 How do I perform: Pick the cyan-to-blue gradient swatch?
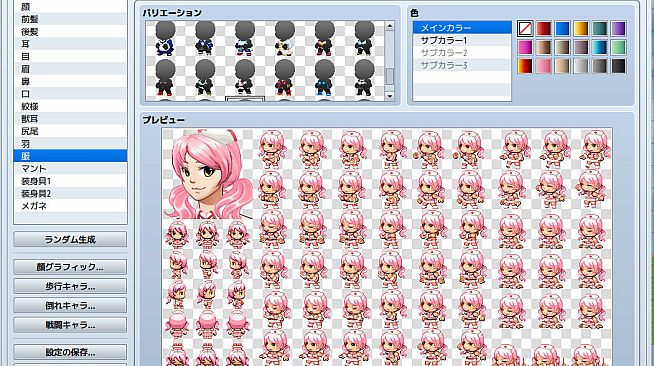pyautogui.click(x=600, y=47)
